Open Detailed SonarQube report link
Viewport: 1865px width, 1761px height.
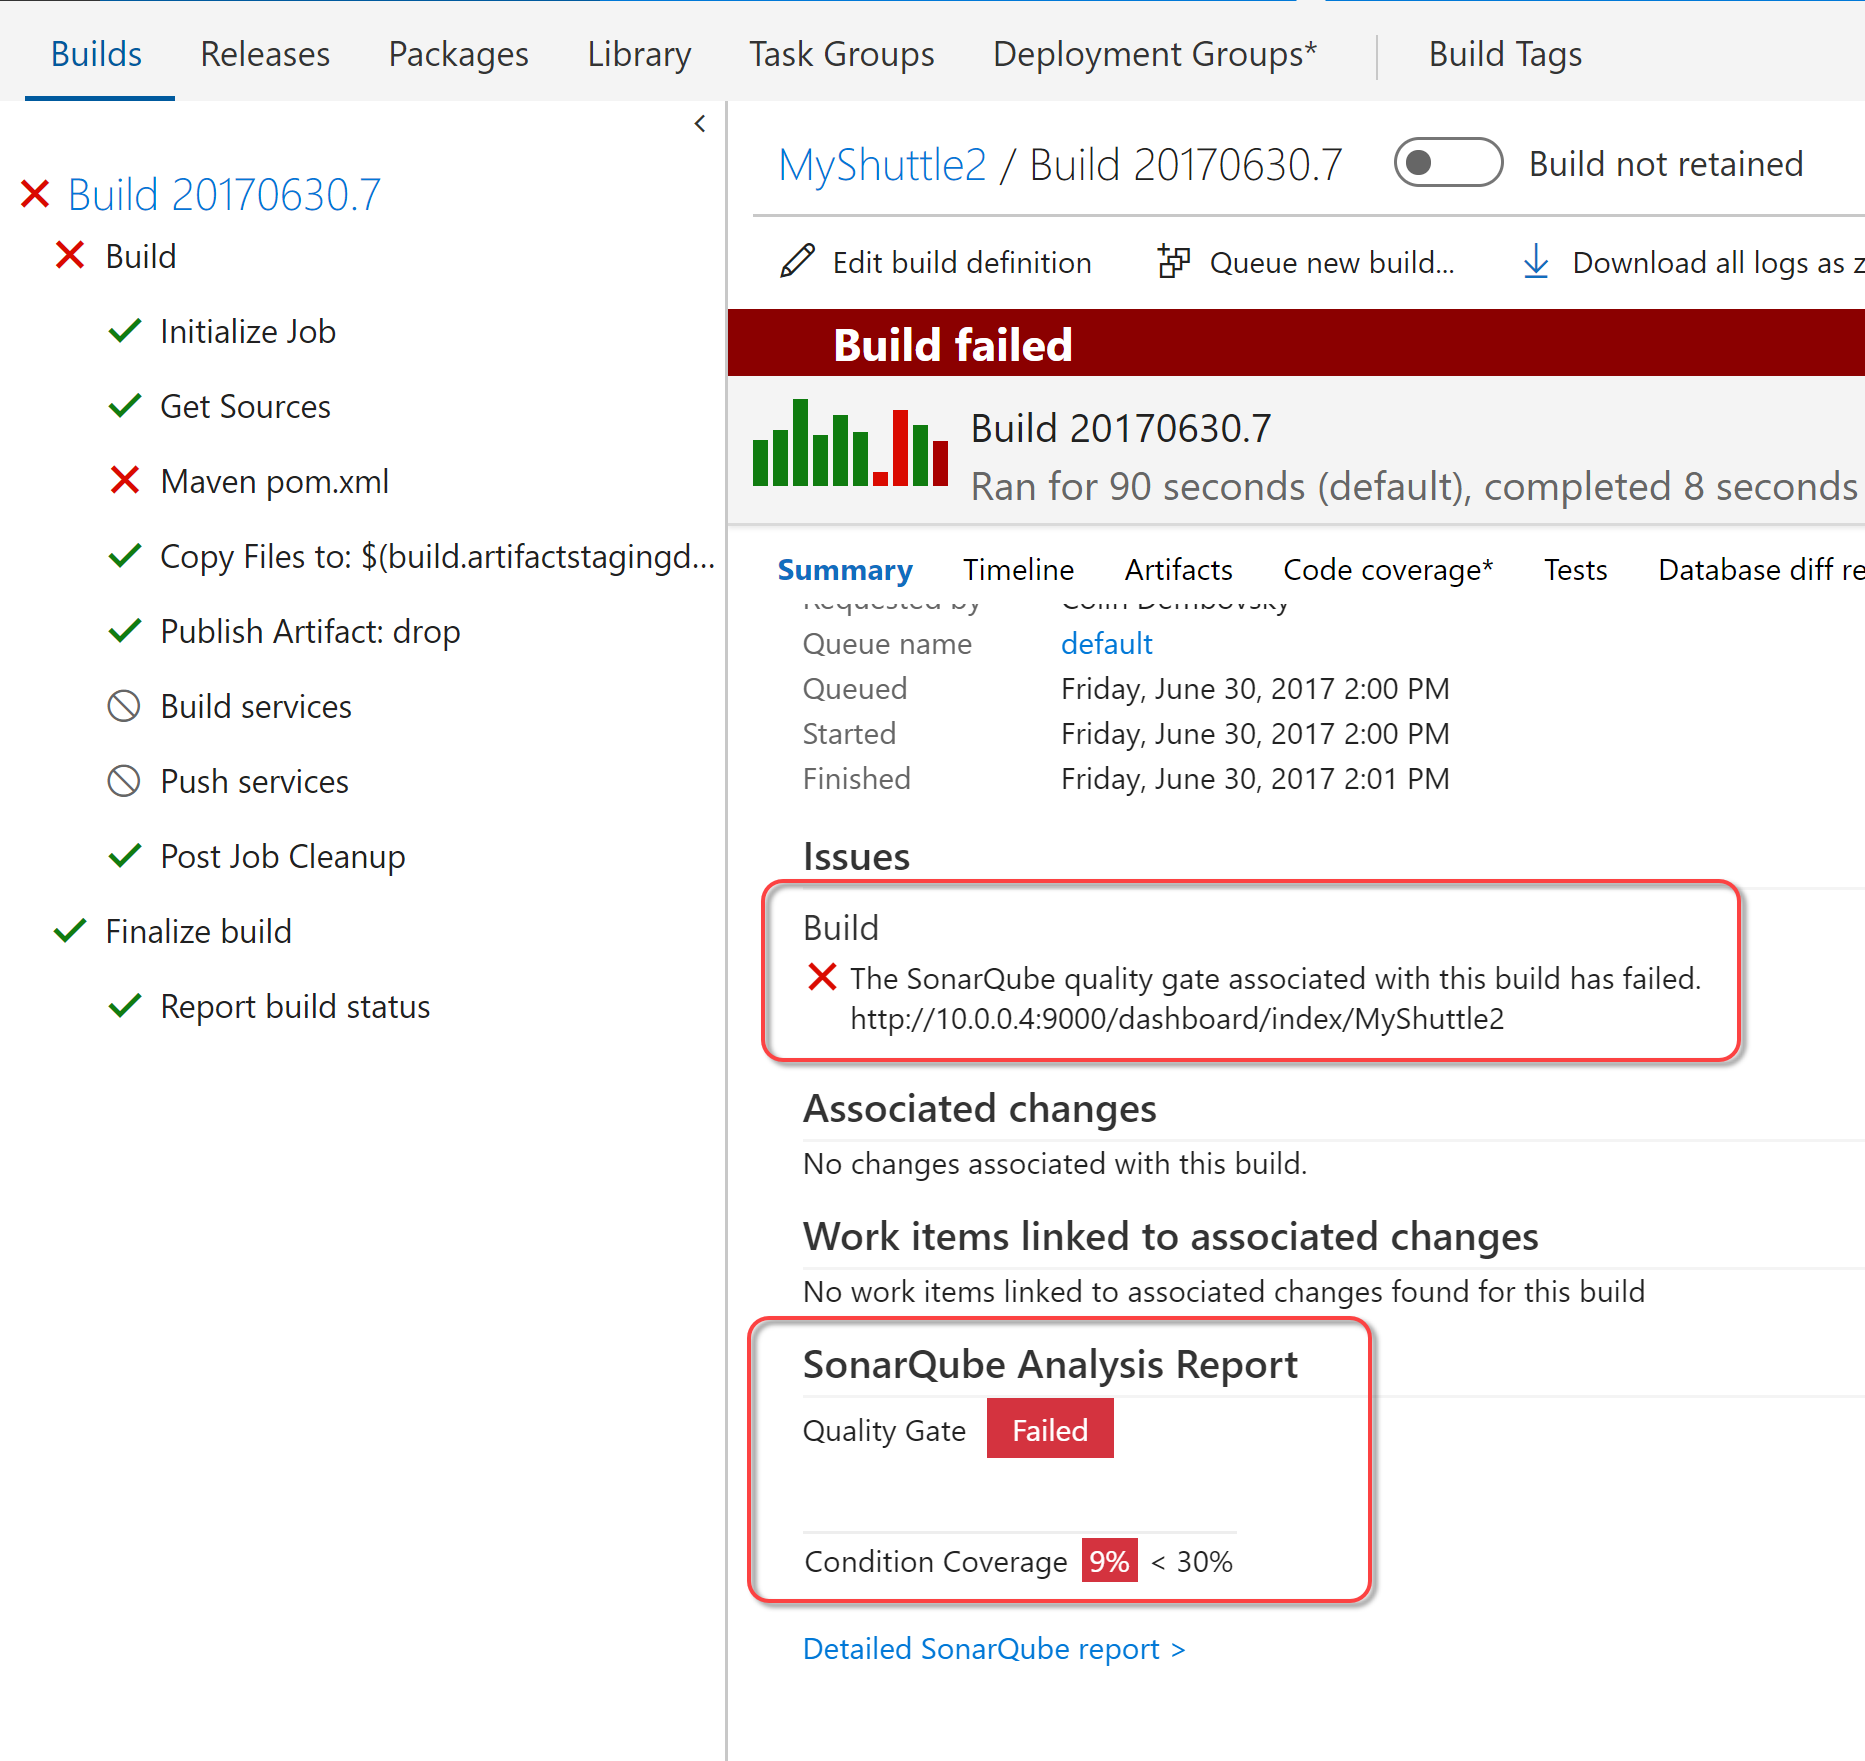pos(994,1649)
